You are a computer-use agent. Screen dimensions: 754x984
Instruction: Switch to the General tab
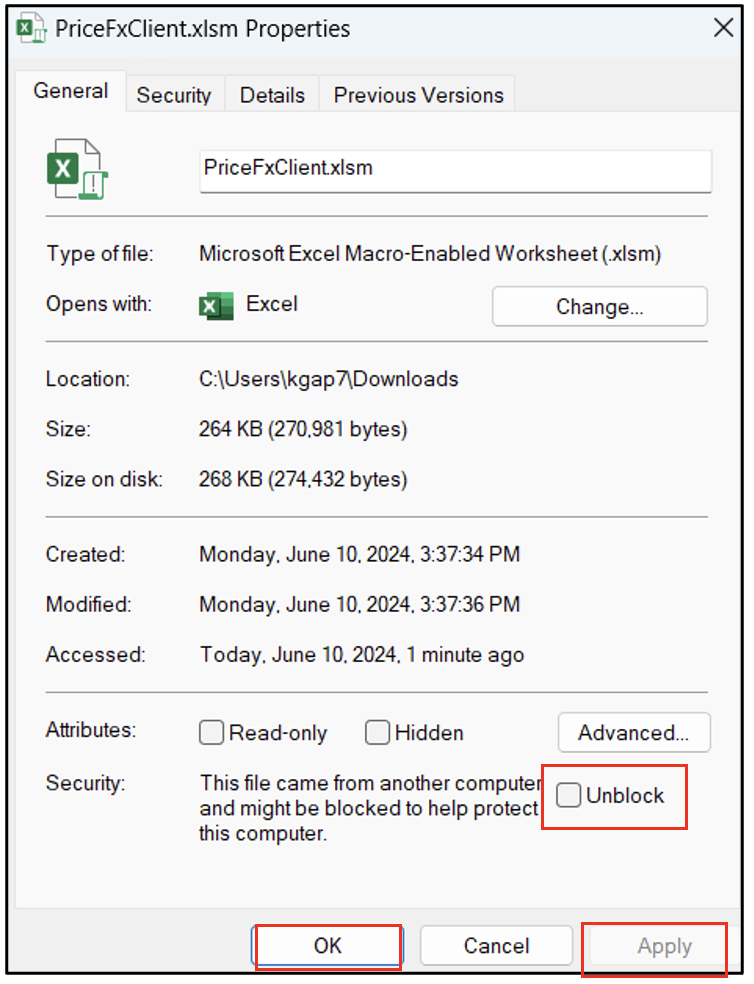(70, 91)
